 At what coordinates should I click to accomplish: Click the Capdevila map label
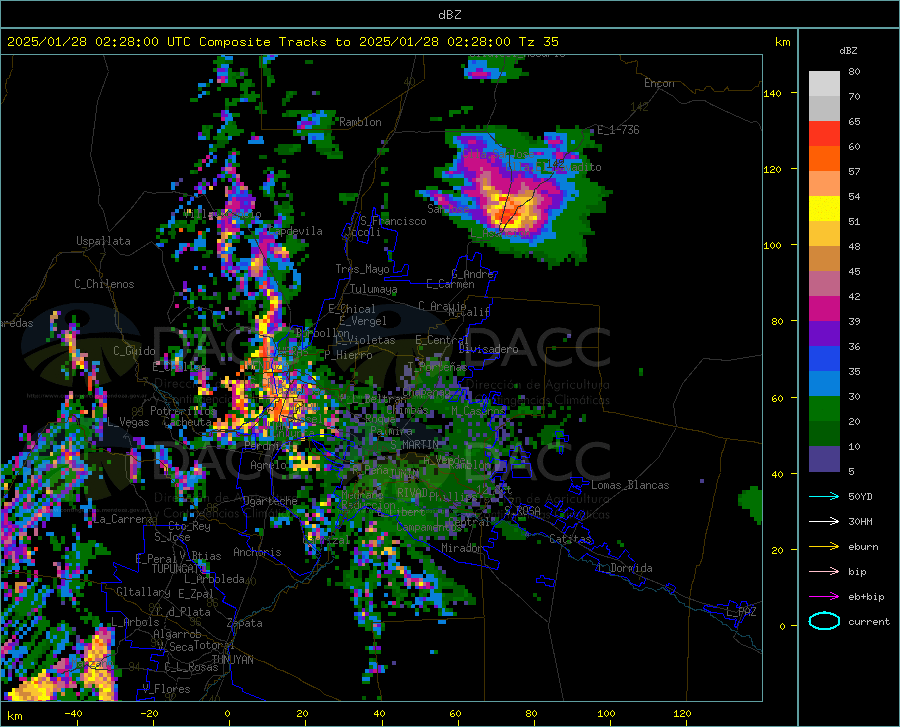(296, 231)
